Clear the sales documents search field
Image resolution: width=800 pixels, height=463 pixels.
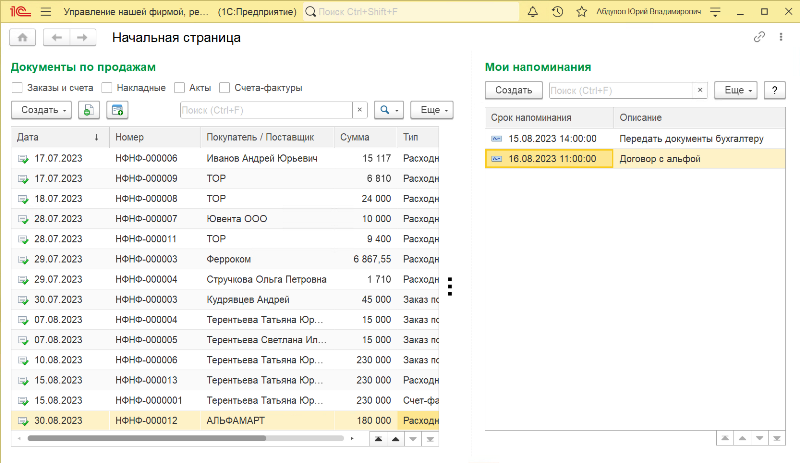coord(360,110)
